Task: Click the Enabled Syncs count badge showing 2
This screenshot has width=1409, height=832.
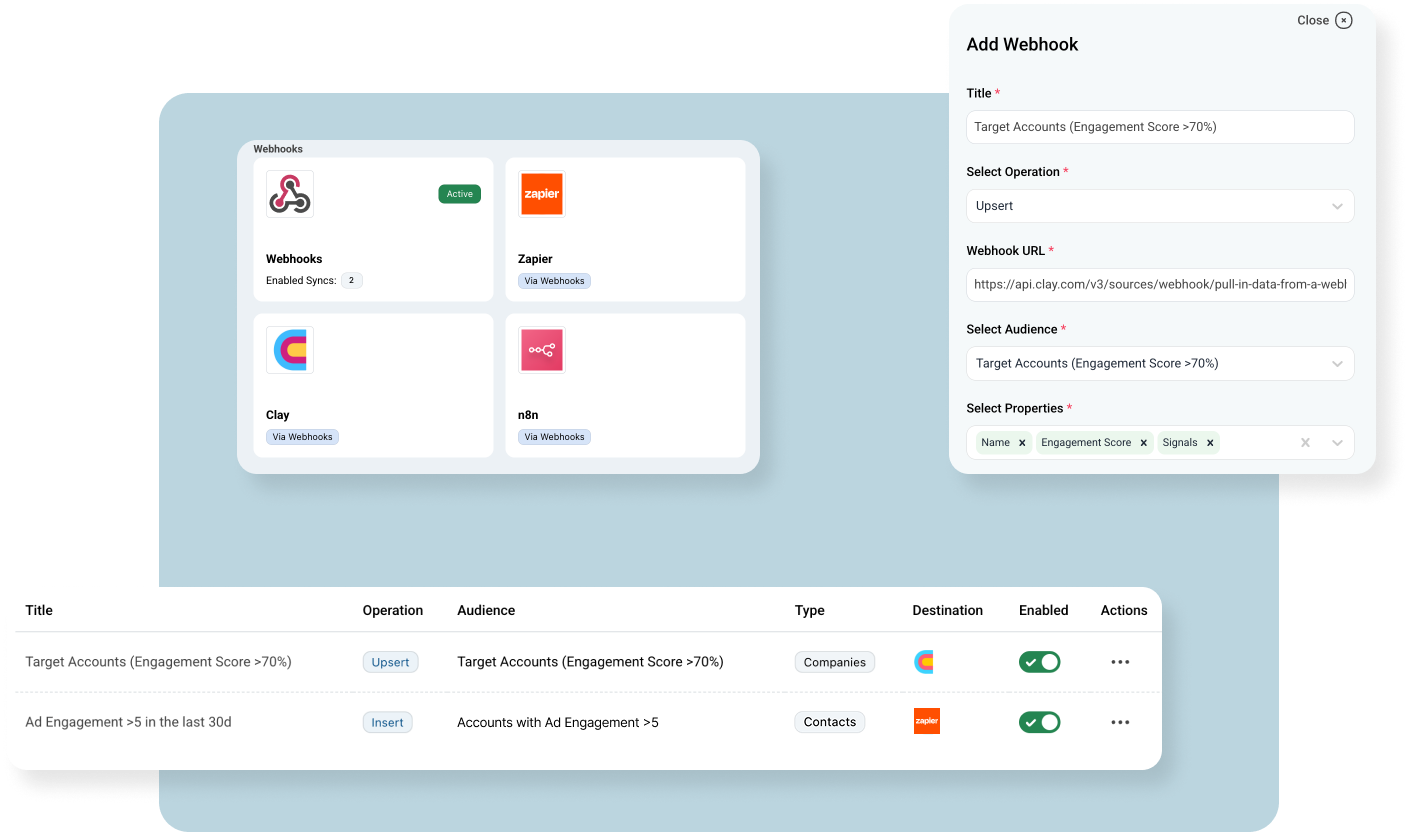Action: coord(351,281)
